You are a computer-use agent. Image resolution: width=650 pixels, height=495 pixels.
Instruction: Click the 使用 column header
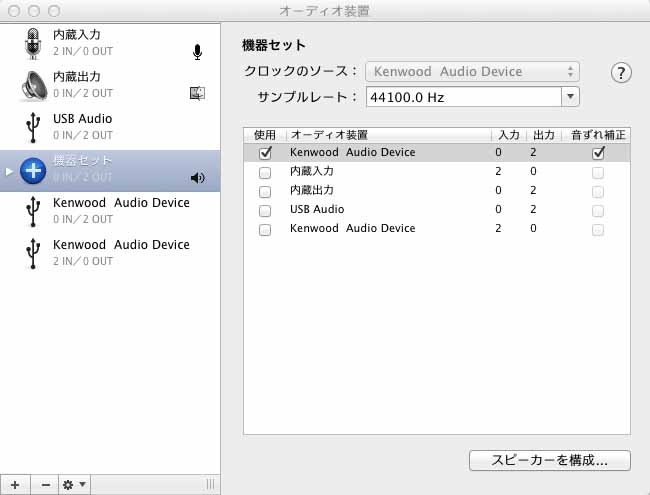coord(265,135)
